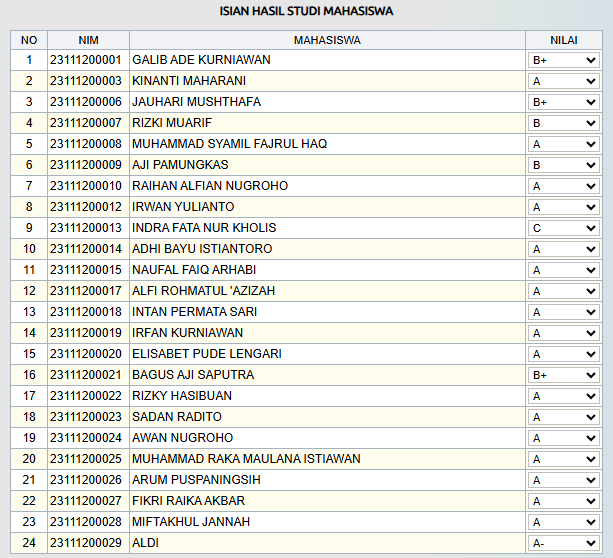Open grade dropdown for Fikri Raika Akbar
Viewport: 613px width, 558px height.
pos(563,501)
